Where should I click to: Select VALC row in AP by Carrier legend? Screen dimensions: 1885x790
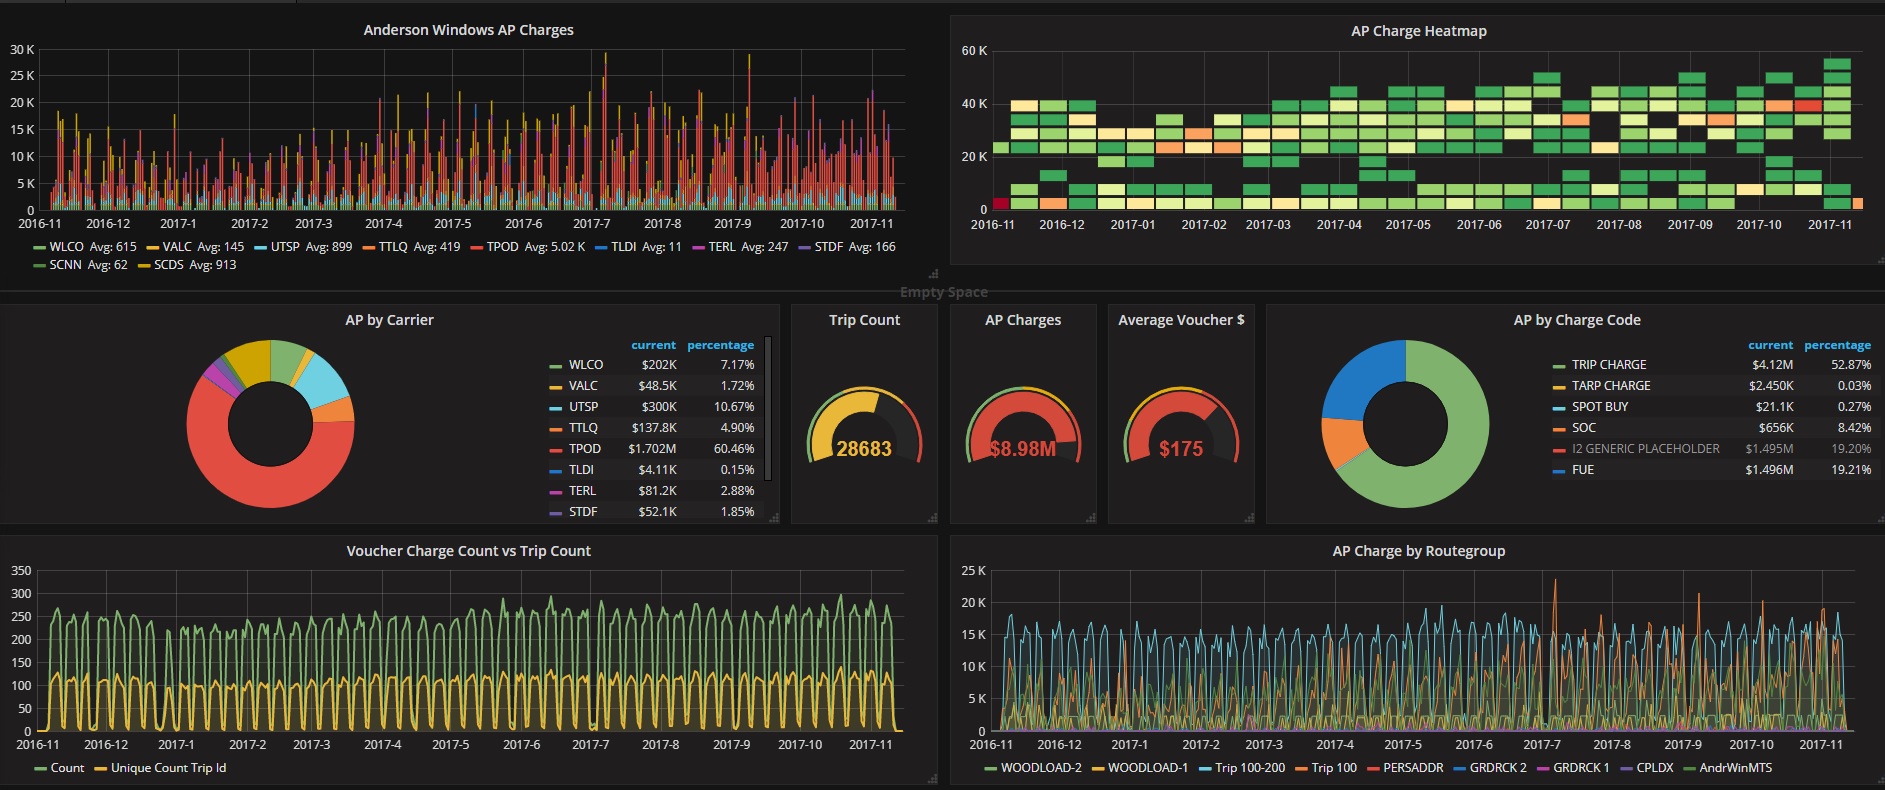pyautogui.click(x=652, y=386)
